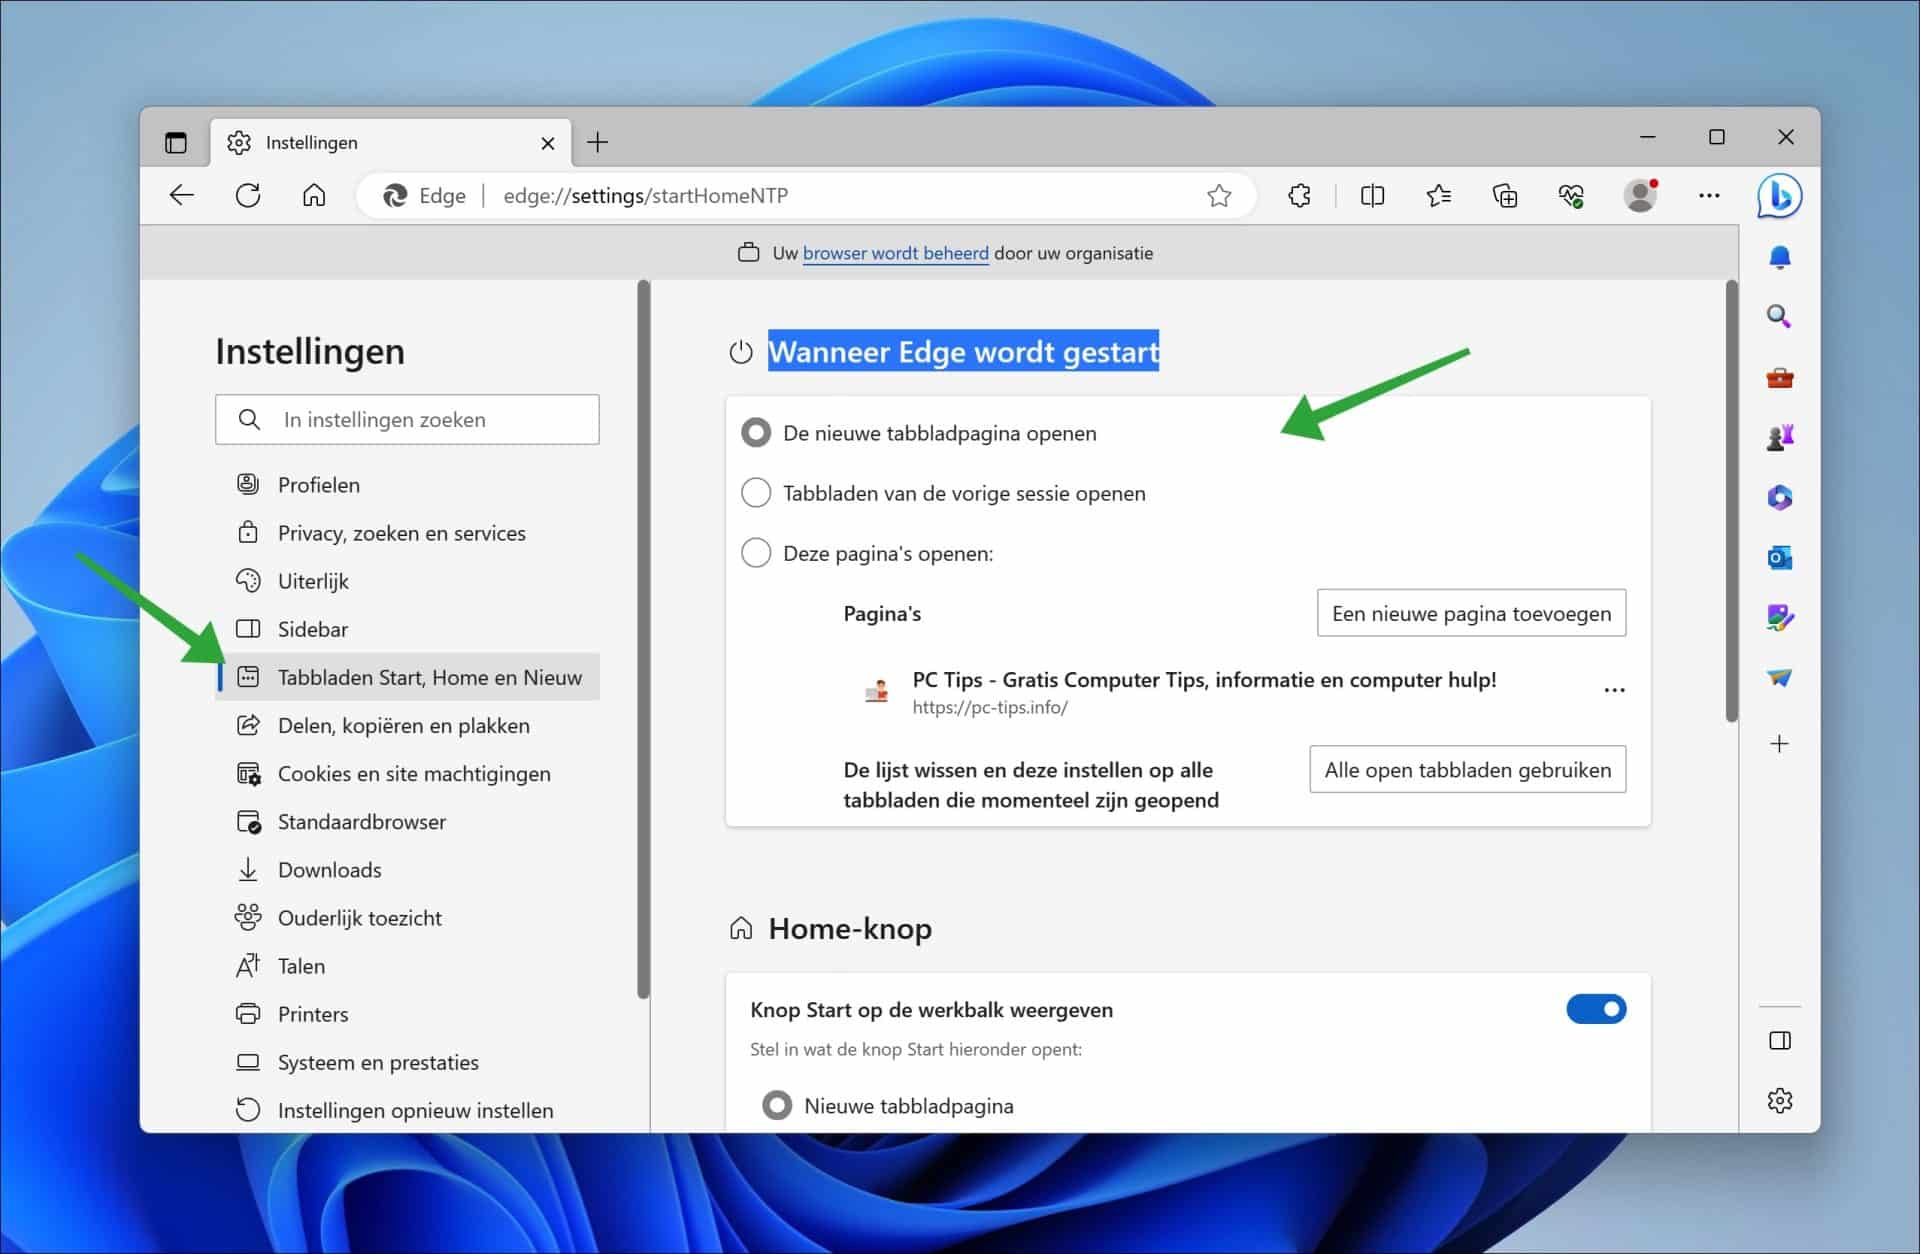This screenshot has height=1254, width=1920.
Task: Select De nieuwe tabbladpagina openen
Action: pos(757,432)
